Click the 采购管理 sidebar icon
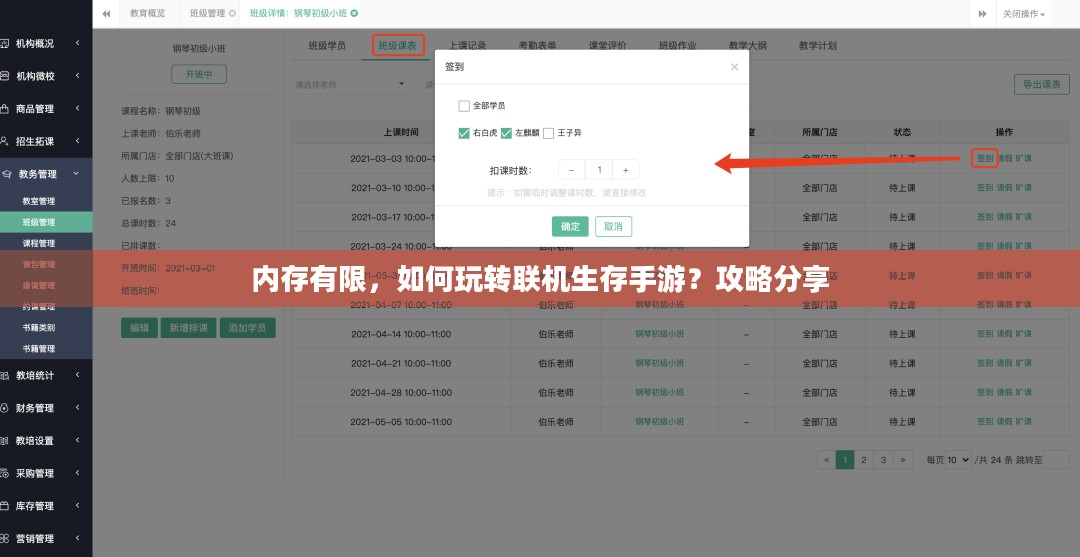The height and width of the screenshot is (557, 1080). (x=4, y=474)
